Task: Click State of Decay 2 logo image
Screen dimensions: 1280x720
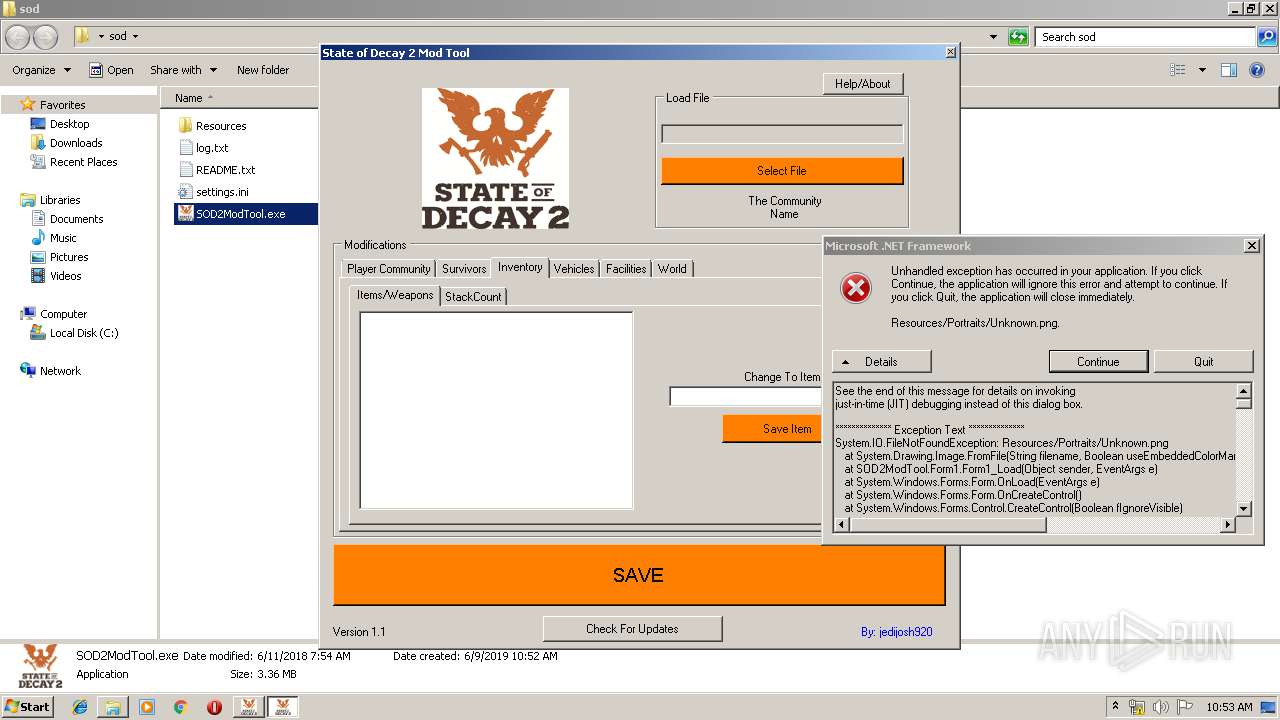Action: 495,159
